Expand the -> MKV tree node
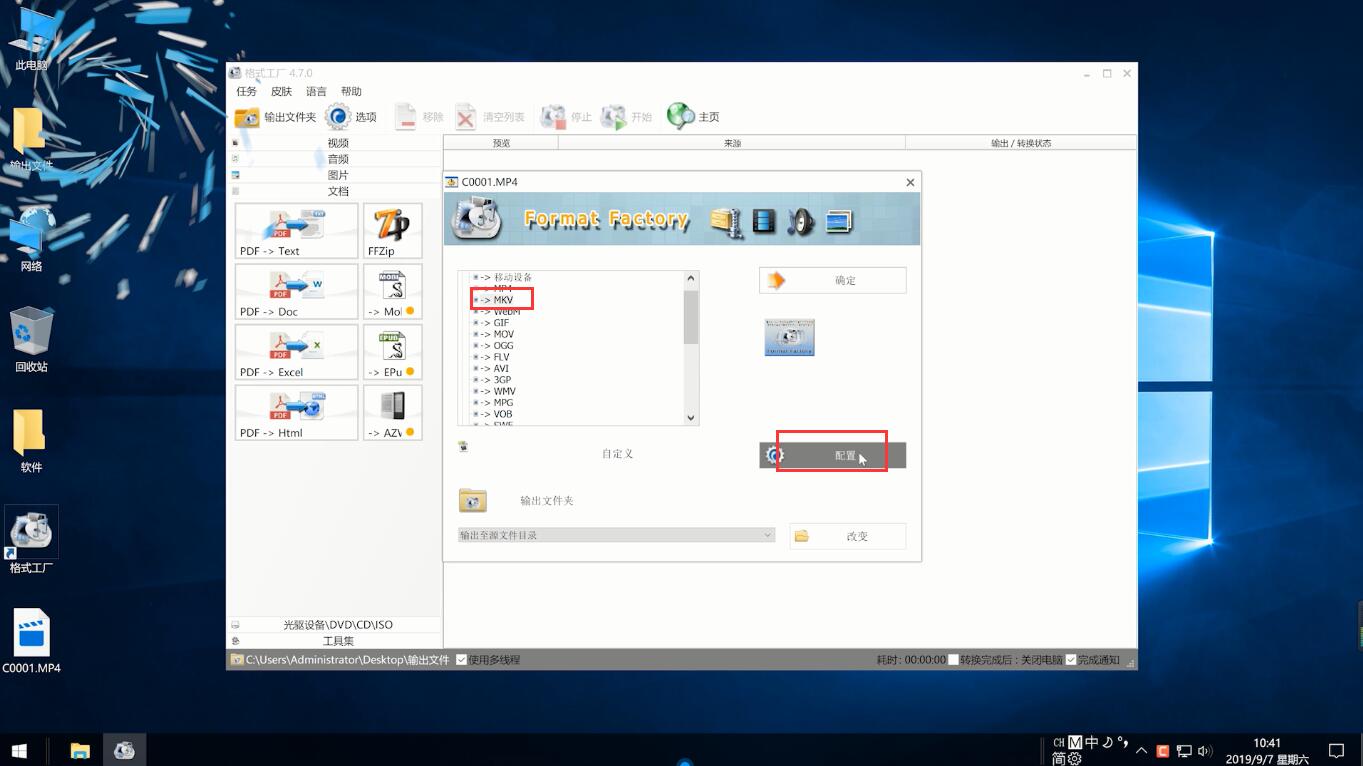The height and width of the screenshot is (766, 1363). click(x=476, y=300)
